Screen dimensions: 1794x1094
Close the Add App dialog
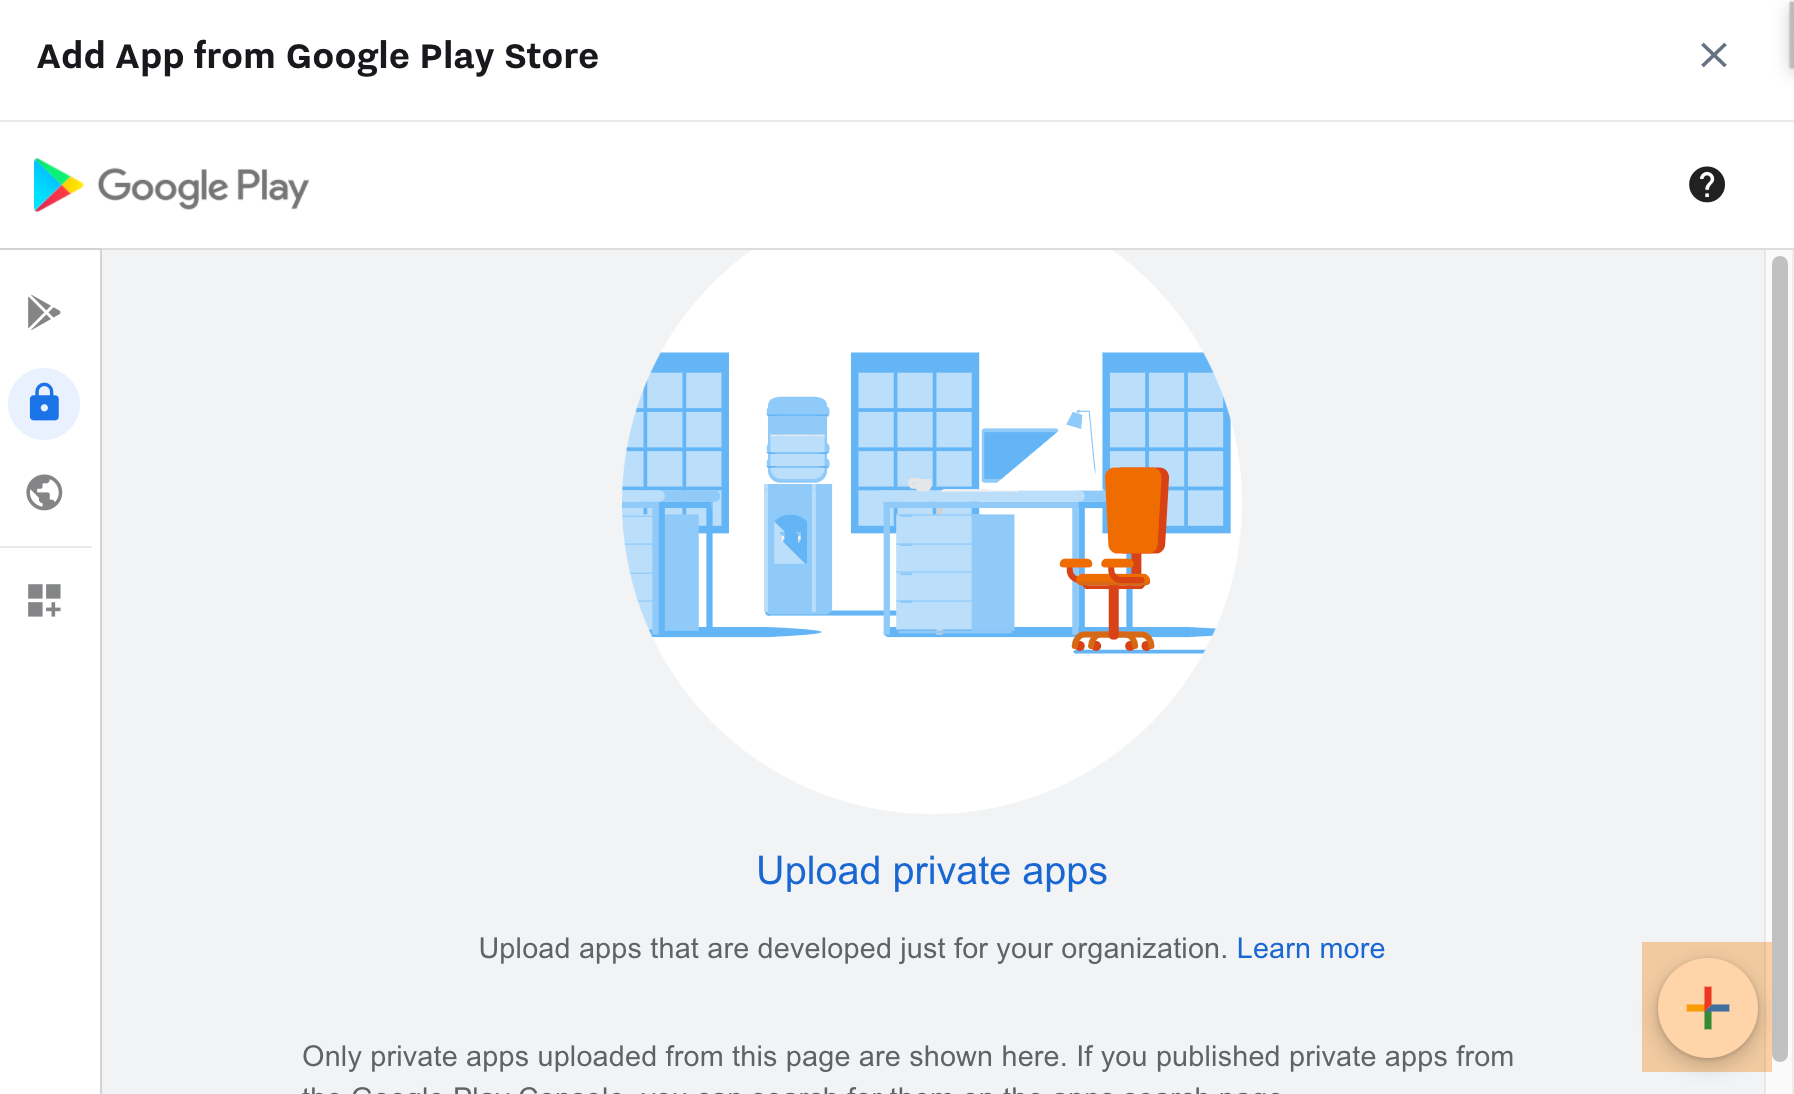1713,56
